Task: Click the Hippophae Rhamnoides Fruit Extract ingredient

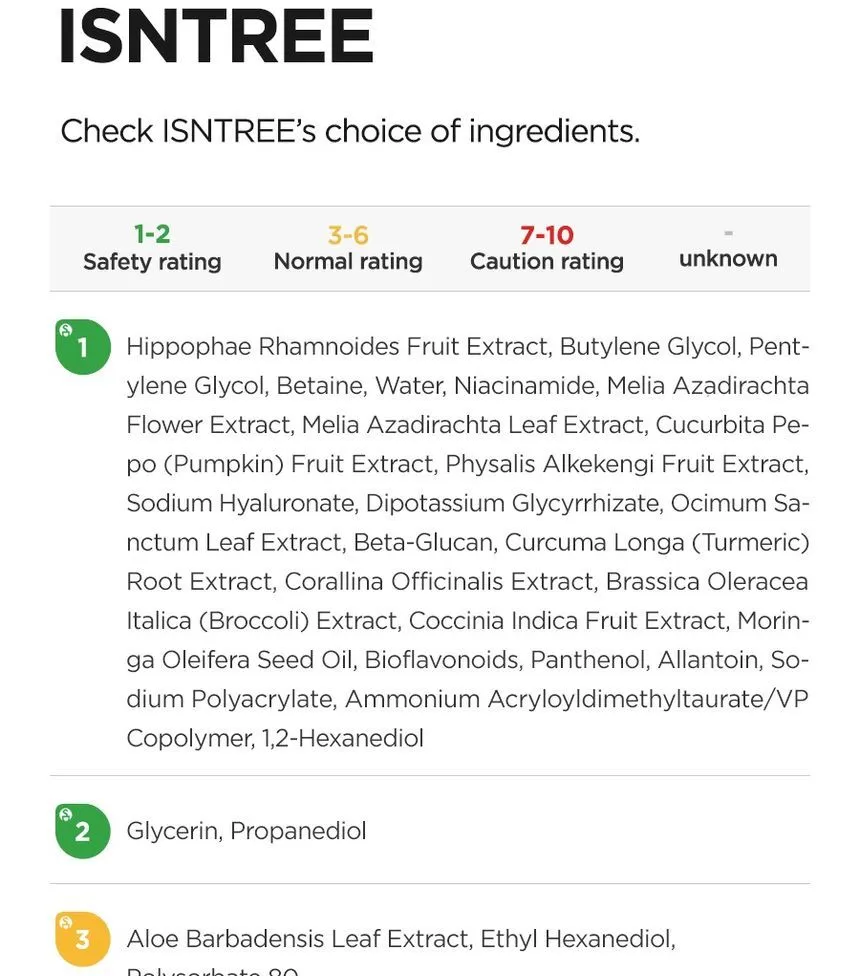Action: click(337, 347)
